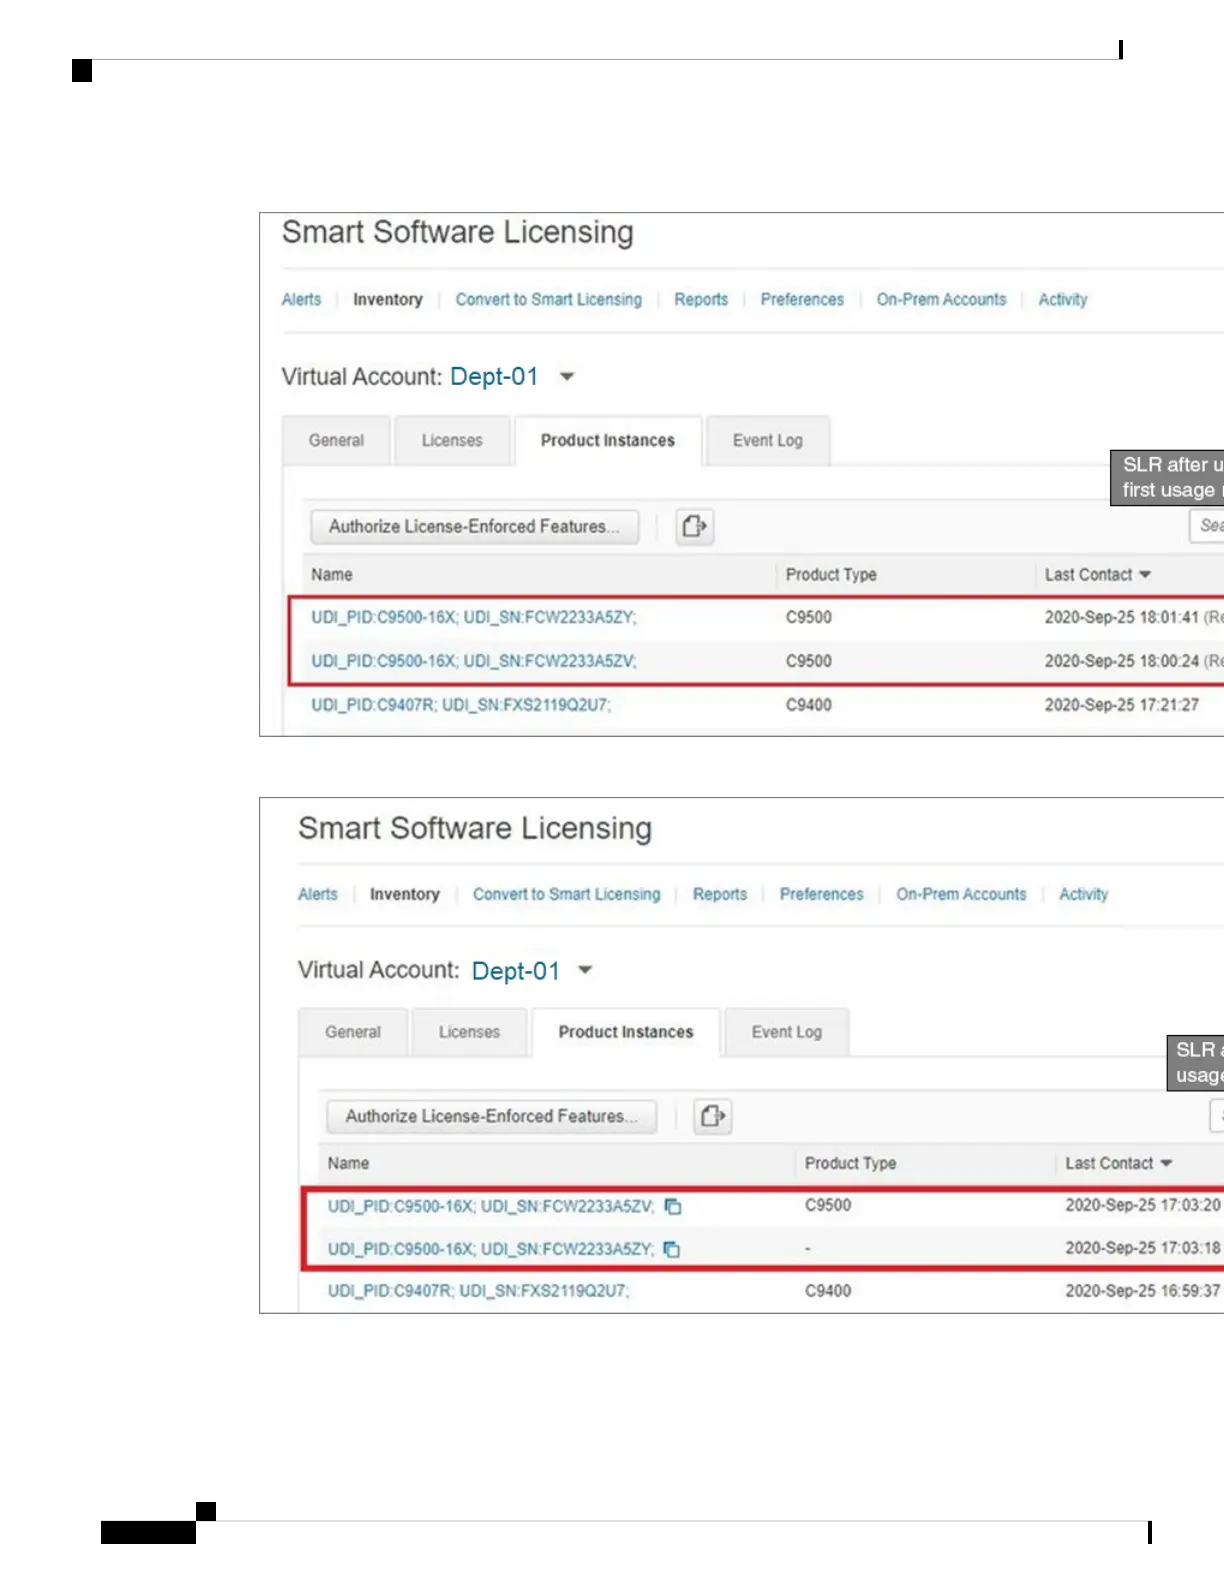The image size is (1224, 1584).
Task: Click the Name column header in upper panel
Action: [x=332, y=575]
